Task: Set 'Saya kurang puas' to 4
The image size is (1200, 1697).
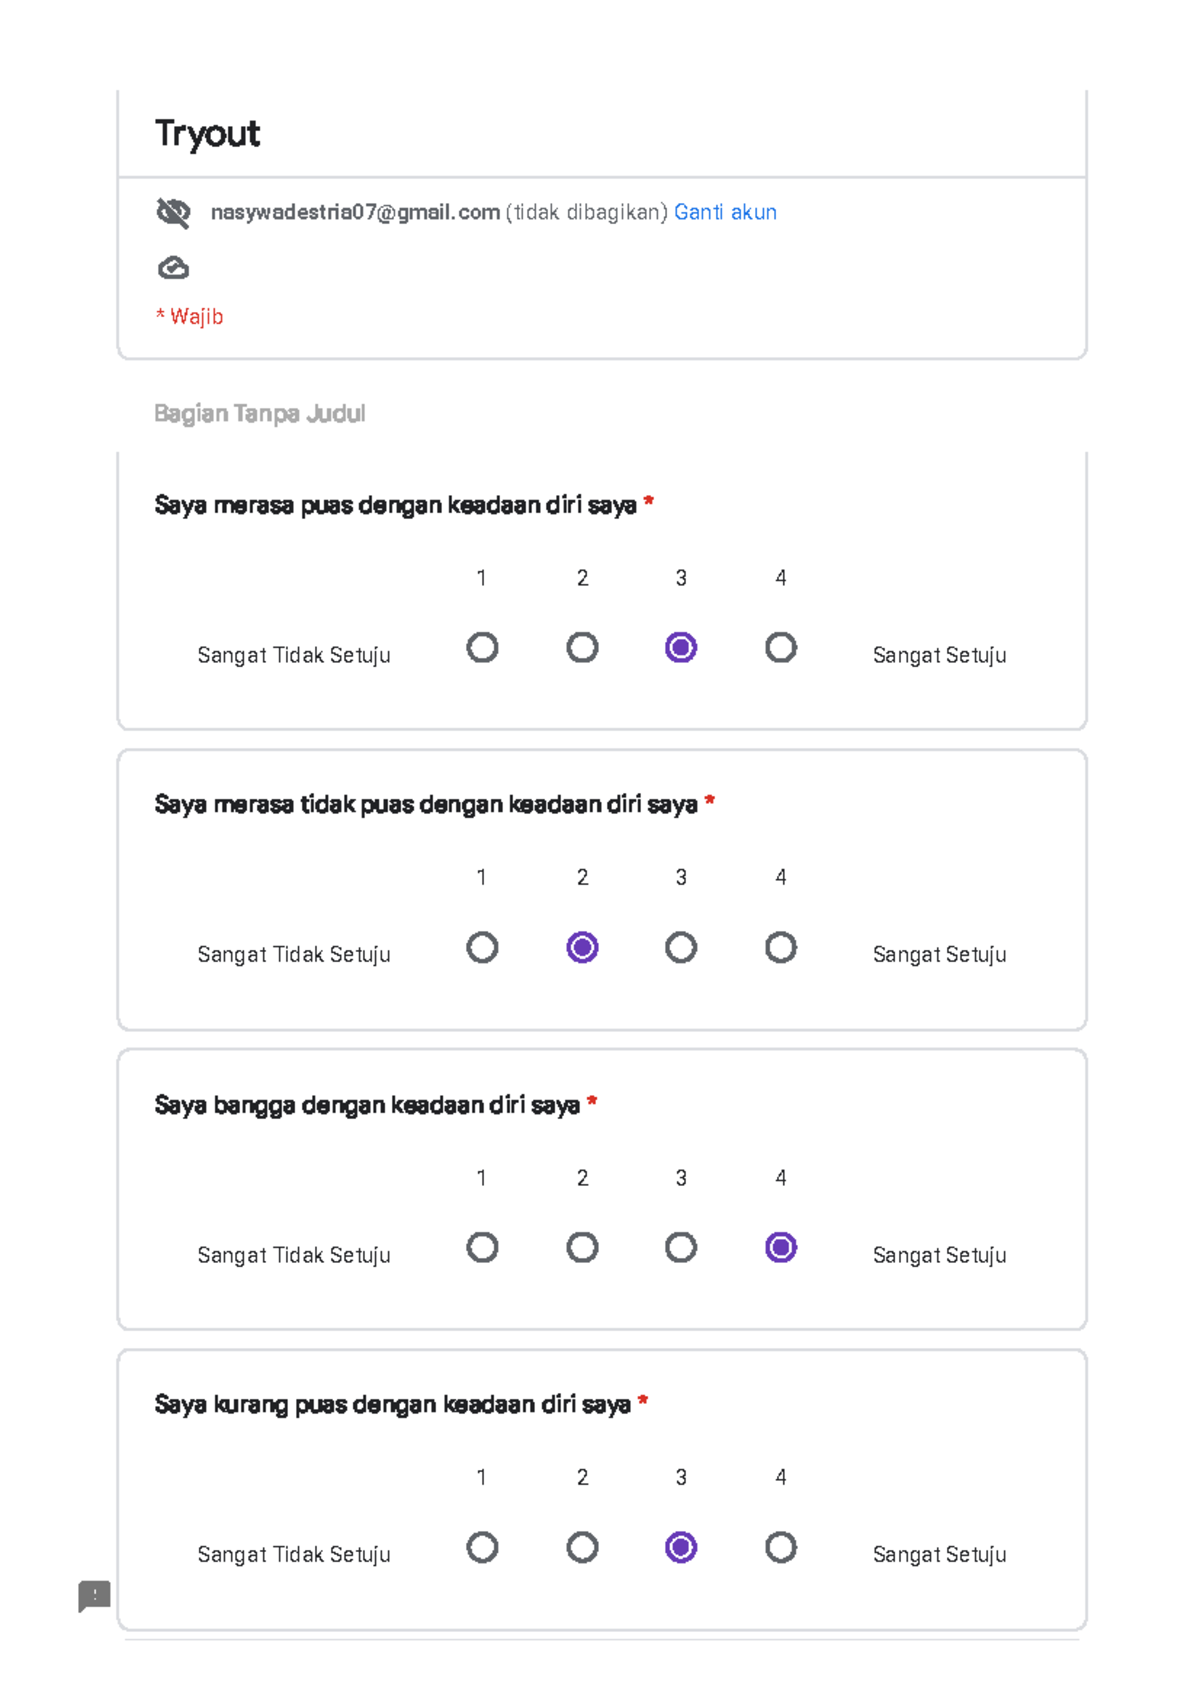Action: tap(781, 1547)
